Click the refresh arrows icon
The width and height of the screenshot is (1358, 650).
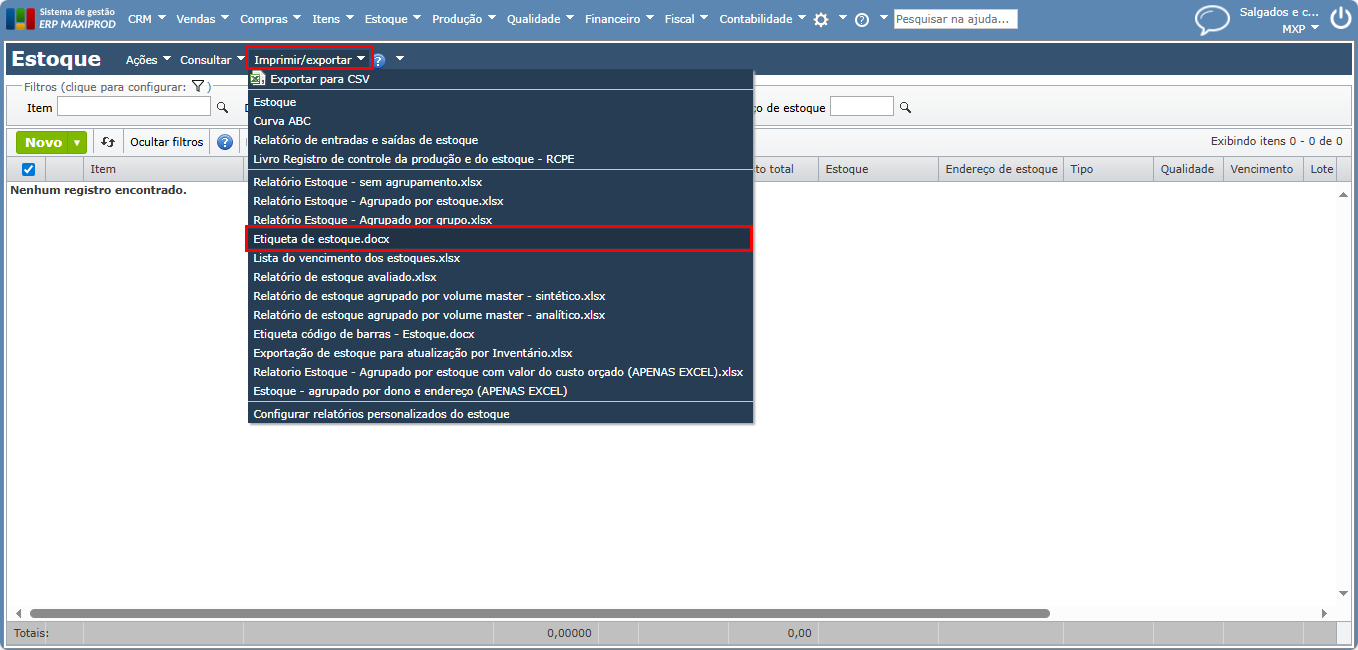(108, 142)
